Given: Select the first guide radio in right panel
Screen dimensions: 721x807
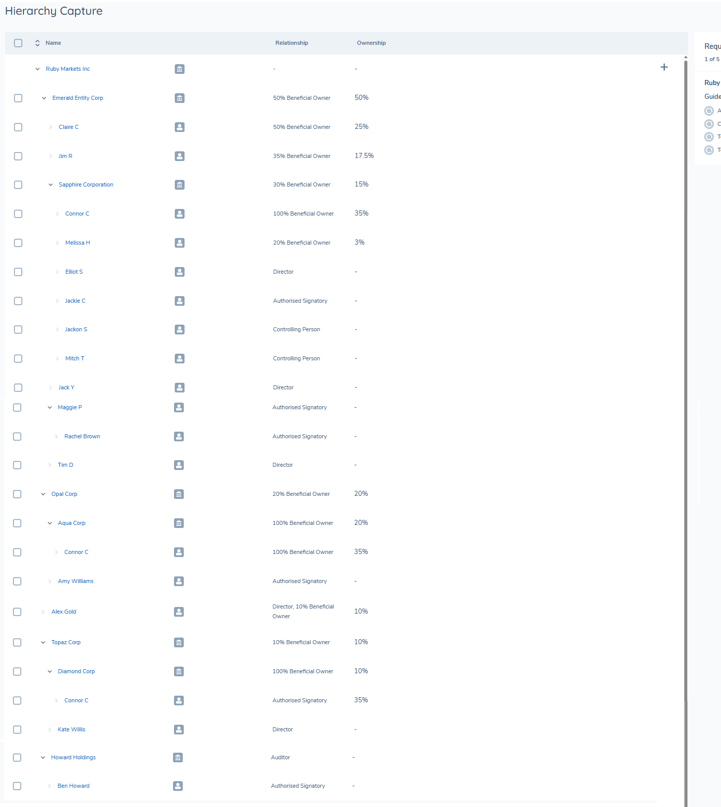Looking at the screenshot, I should click(x=709, y=111).
